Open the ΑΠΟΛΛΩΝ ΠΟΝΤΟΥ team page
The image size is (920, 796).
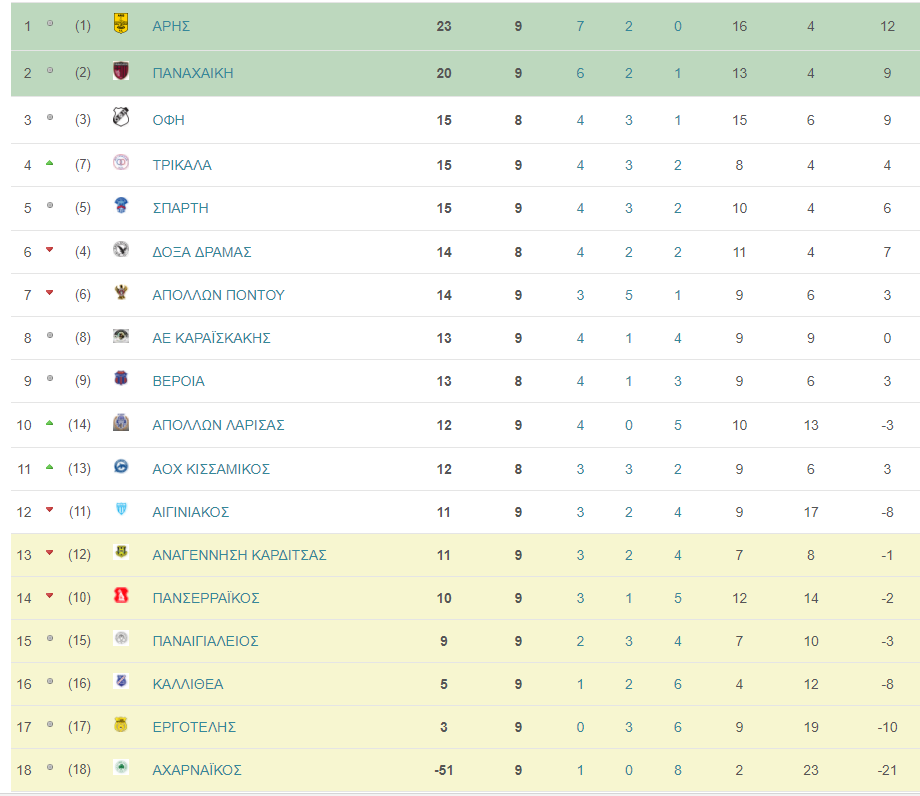[218, 295]
